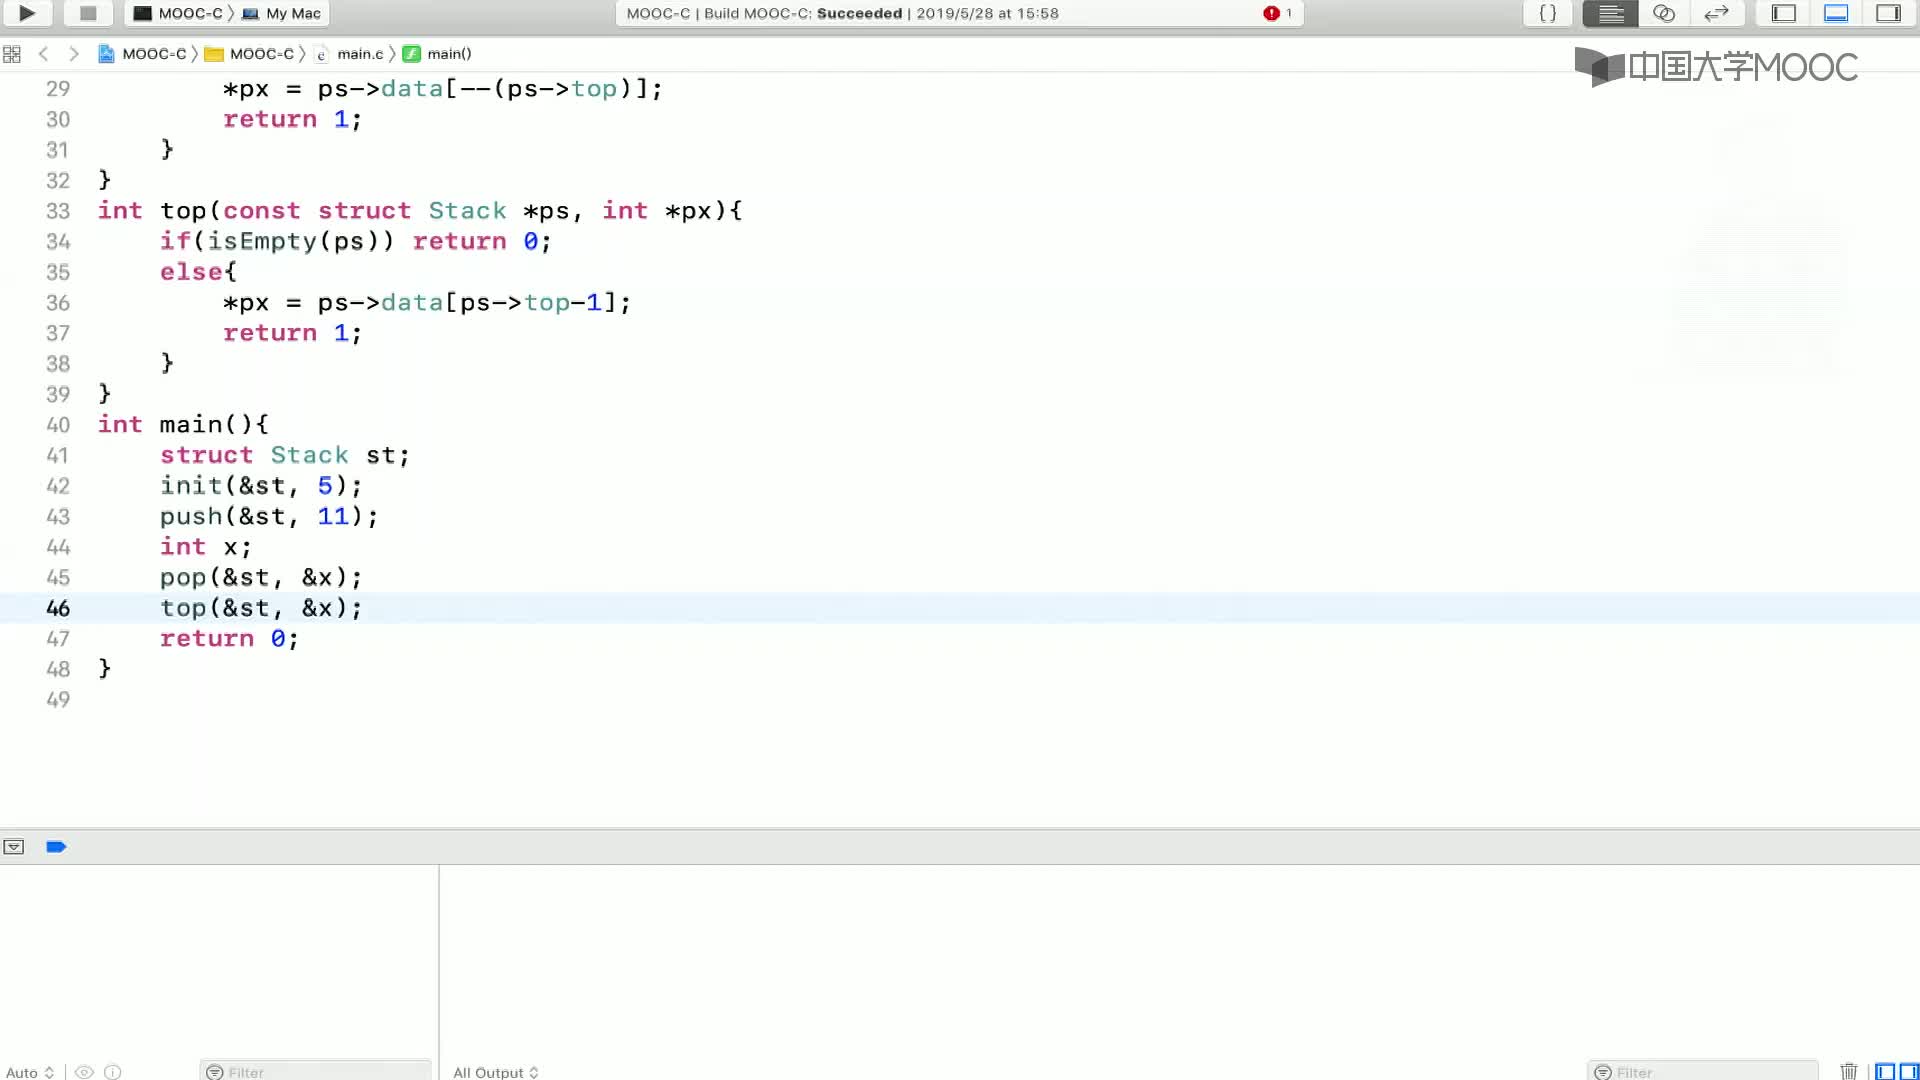The height and width of the screenshot is (1080, 1920).
Task: Open the MOOC-C scheme selector
Action: (x=179, y=13)
